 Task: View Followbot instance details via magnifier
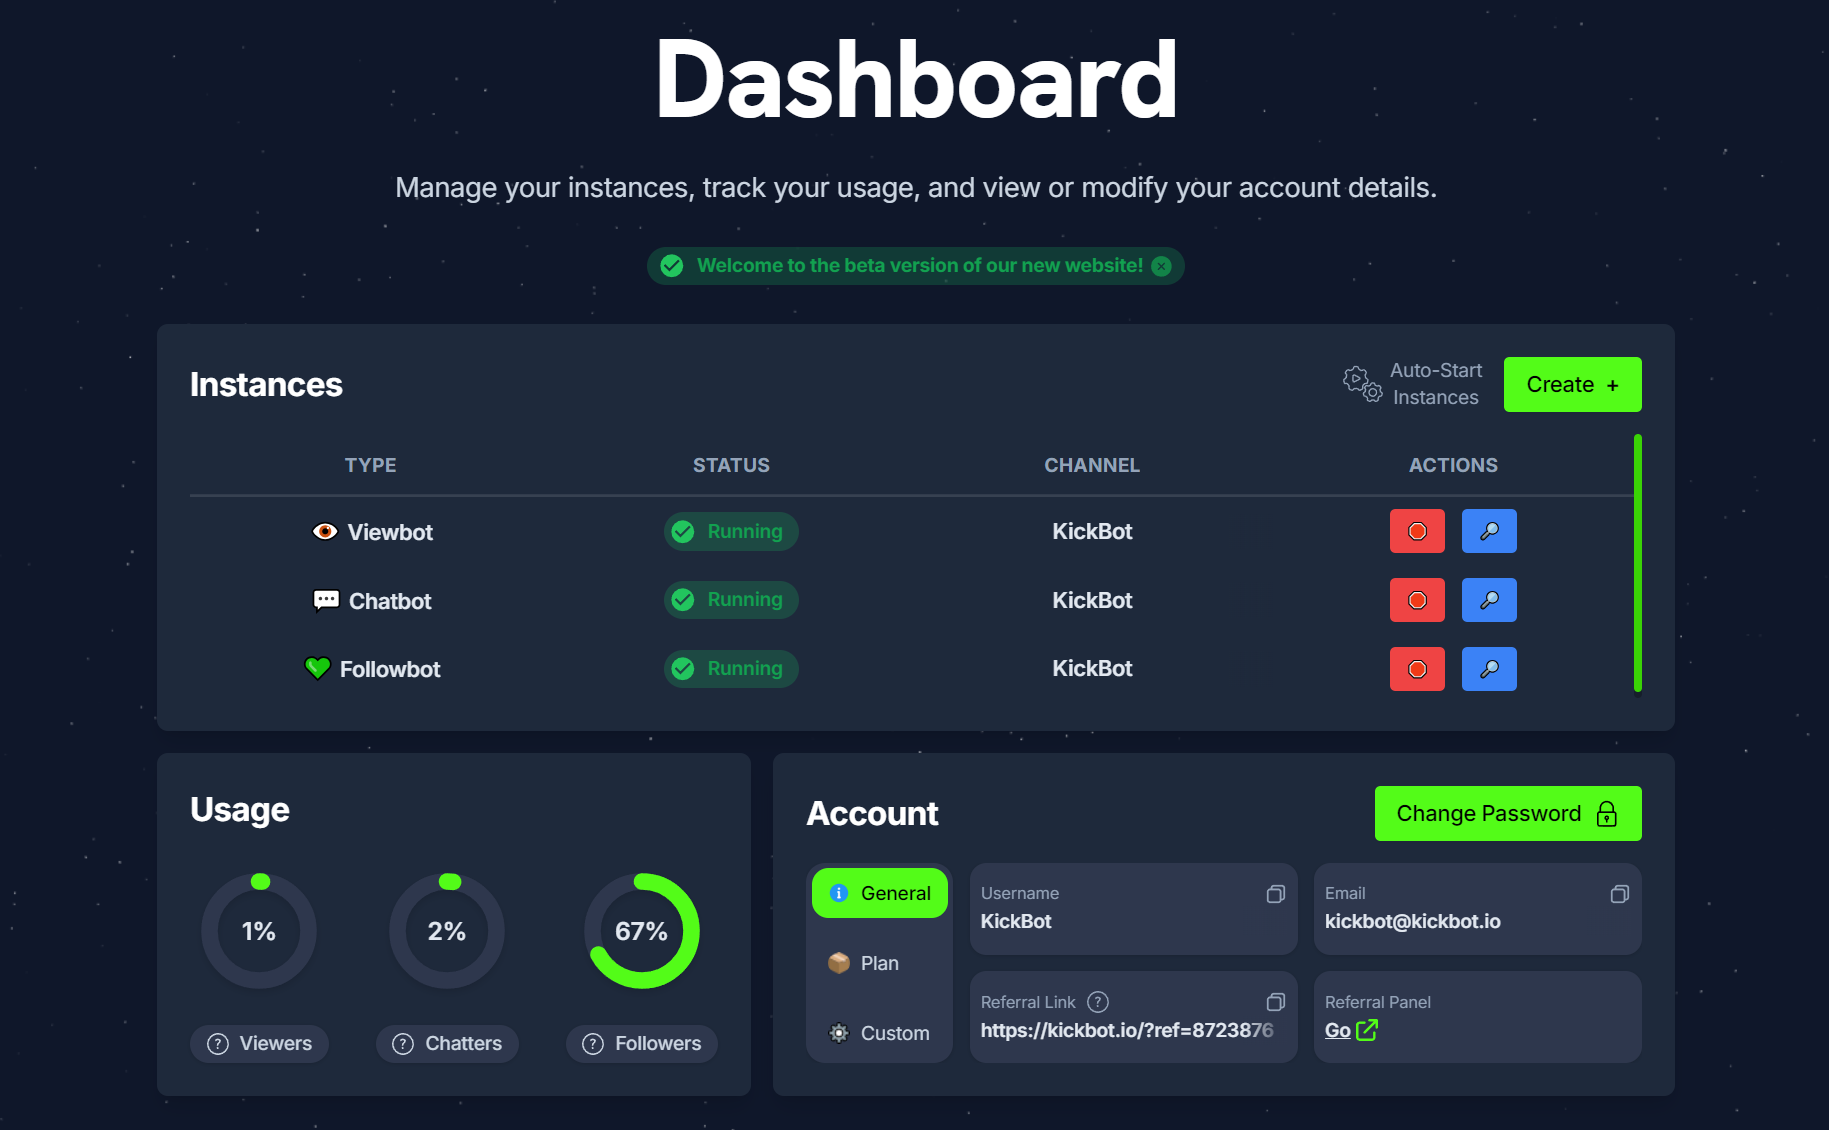tap(1489, 669)
